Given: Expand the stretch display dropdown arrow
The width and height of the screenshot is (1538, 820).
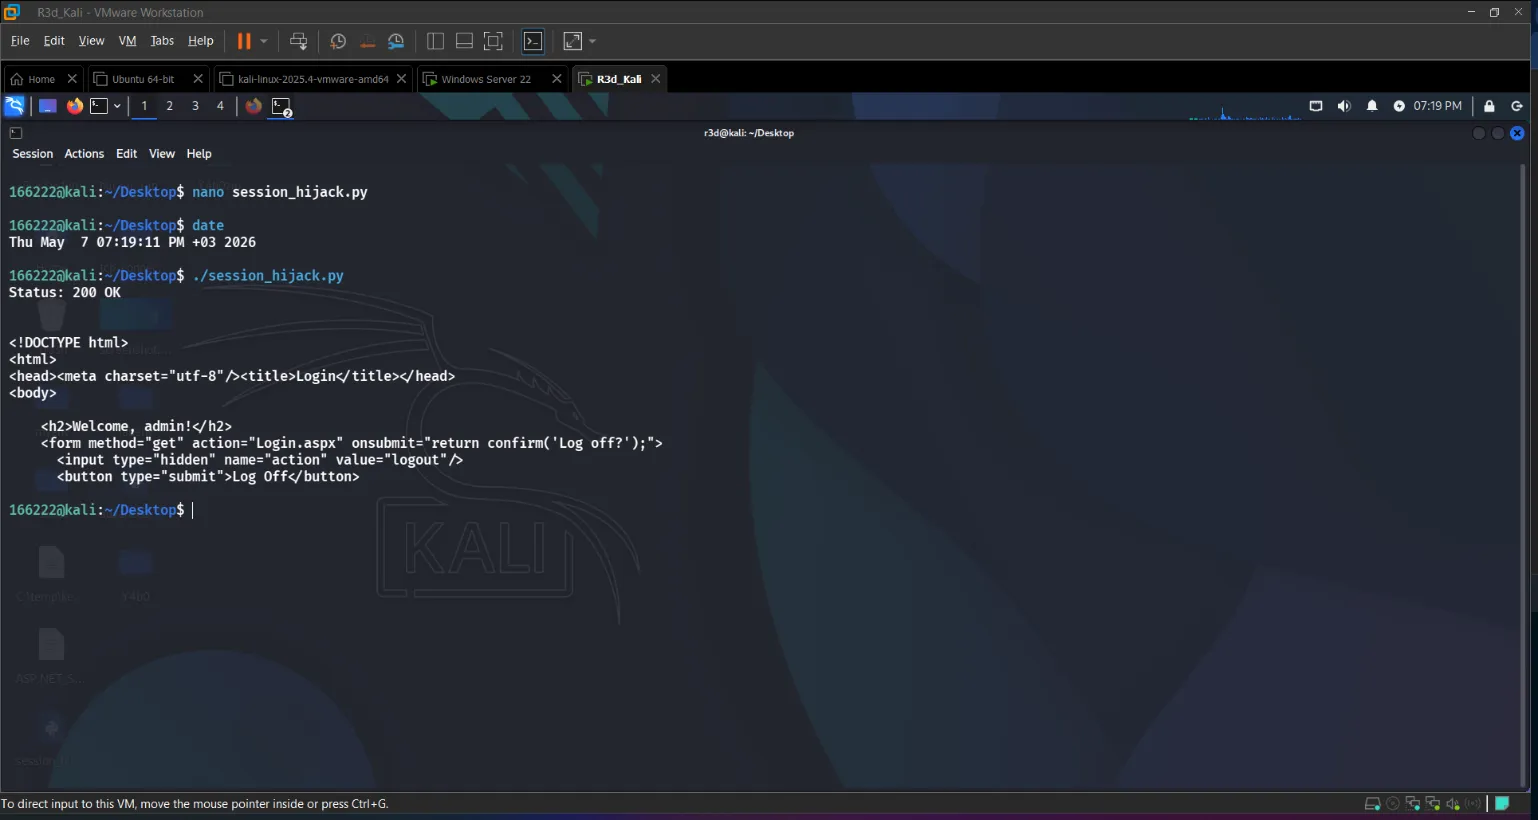Looking at the screenshot, I should 593,41.
